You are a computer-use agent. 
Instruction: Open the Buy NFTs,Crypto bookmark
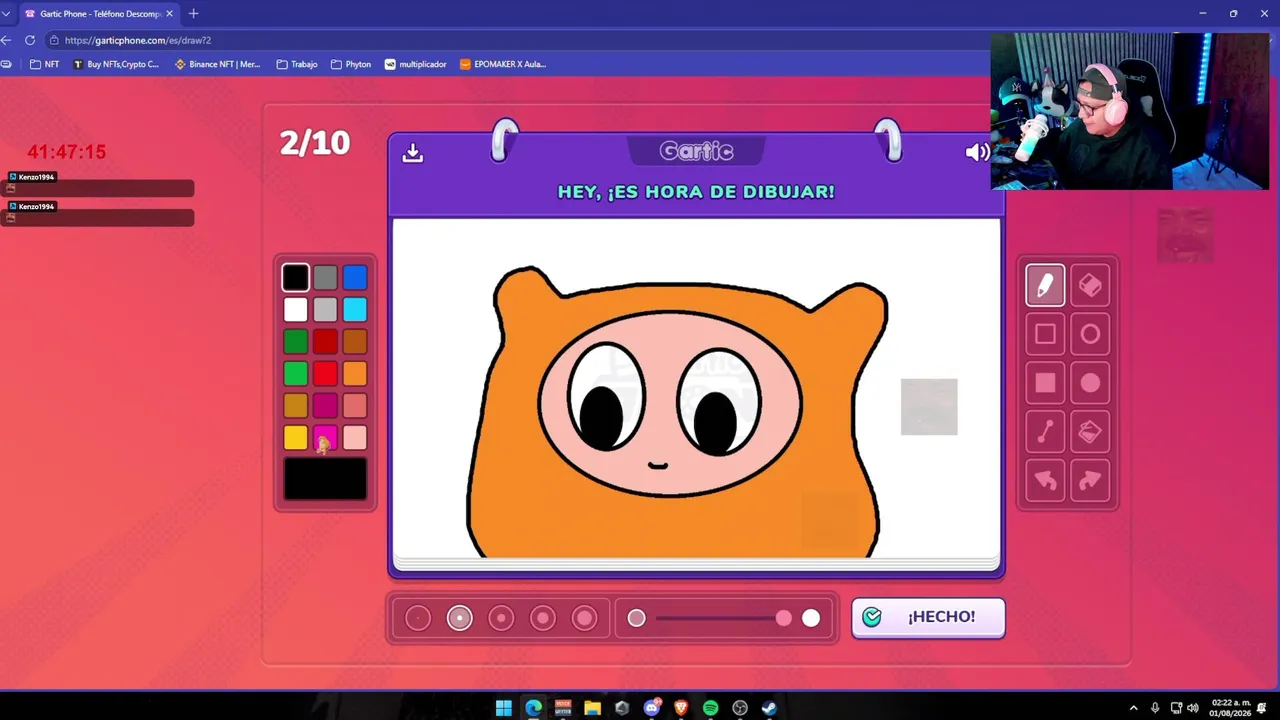pos(115,64)
